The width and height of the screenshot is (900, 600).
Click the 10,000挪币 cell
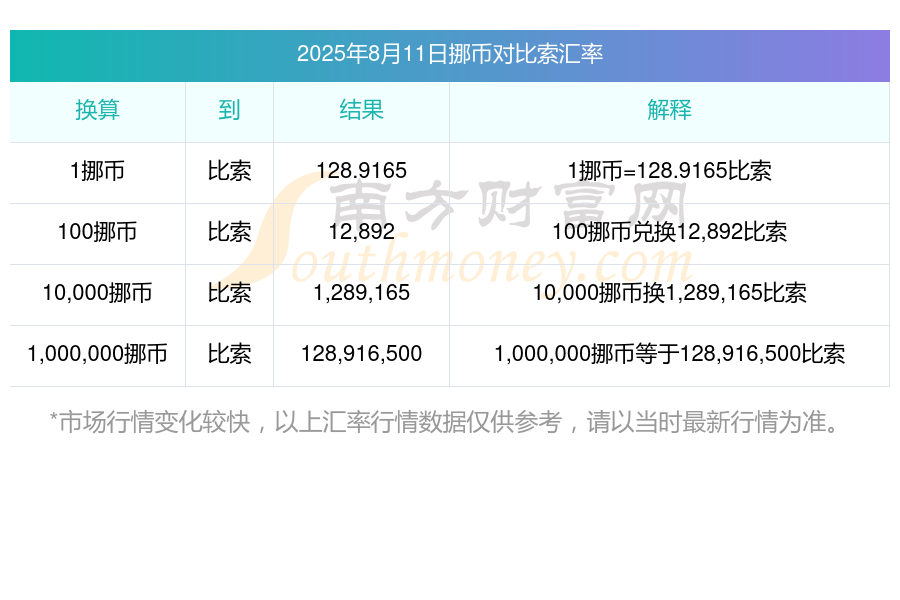coord(97,293)
